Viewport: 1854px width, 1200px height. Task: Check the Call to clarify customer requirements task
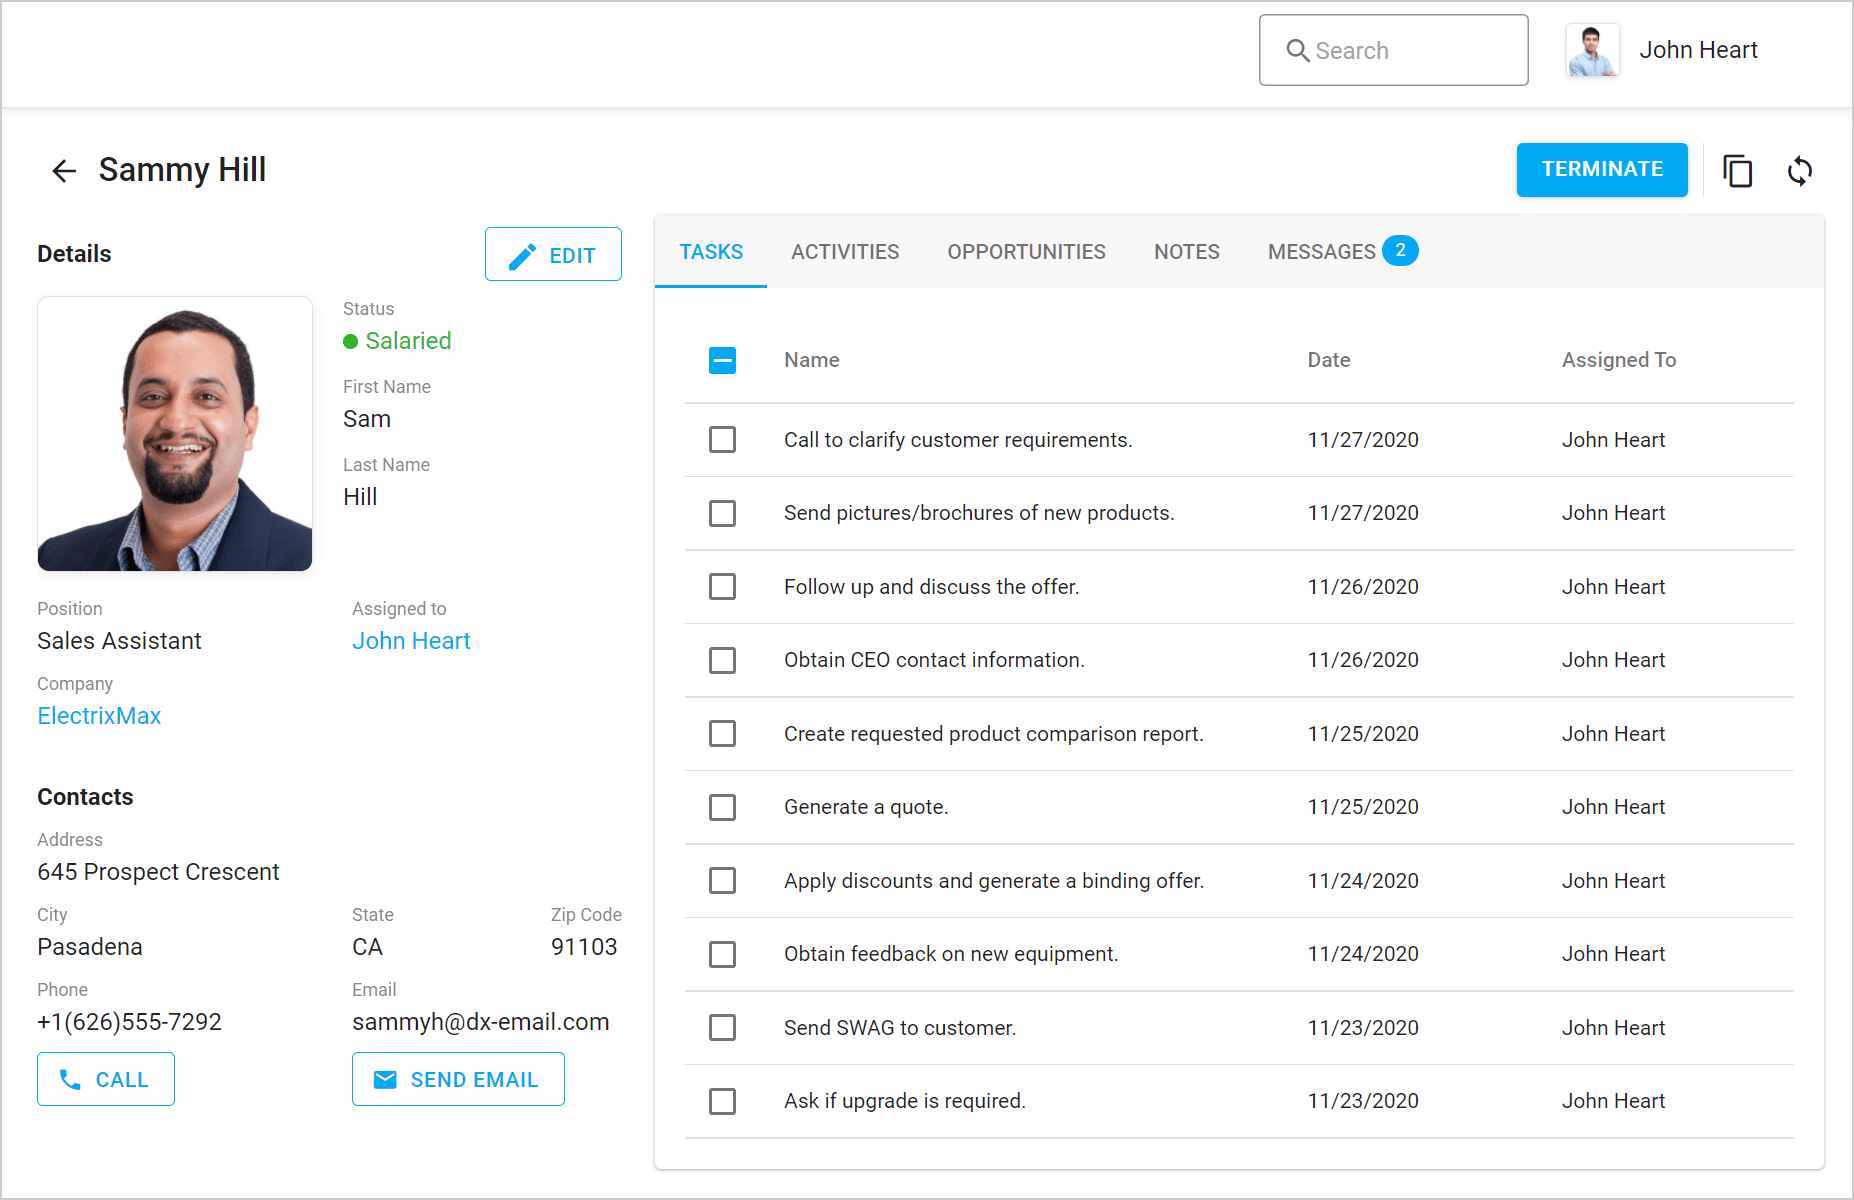coord(722,440)
